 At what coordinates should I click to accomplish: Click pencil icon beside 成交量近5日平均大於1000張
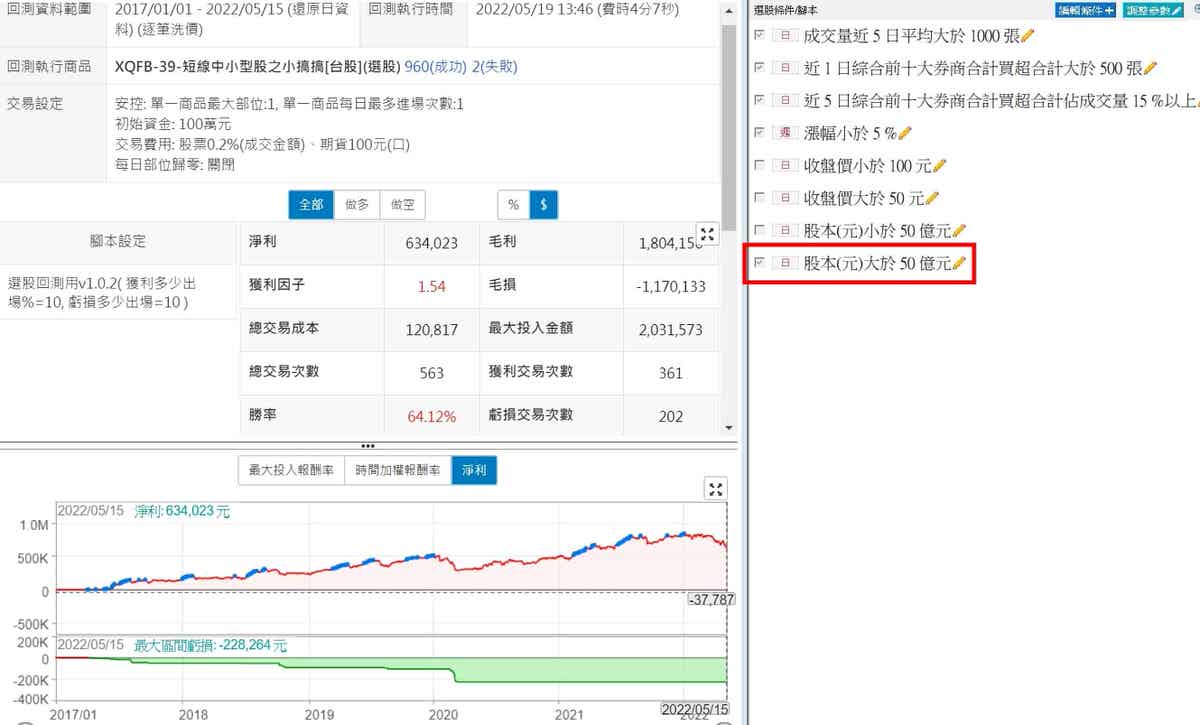pyautogui.click(x=1029, y=35)
